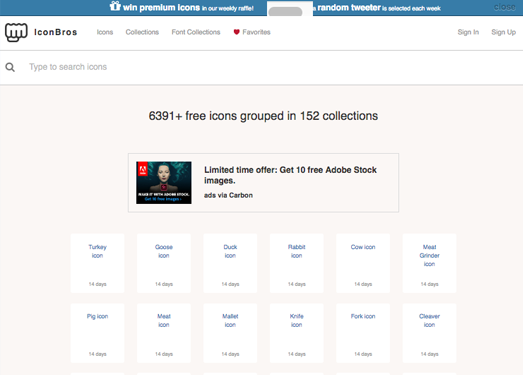The image size is (523, 375).
Task: Click the Sign In link
Action: tap(468, 32)
